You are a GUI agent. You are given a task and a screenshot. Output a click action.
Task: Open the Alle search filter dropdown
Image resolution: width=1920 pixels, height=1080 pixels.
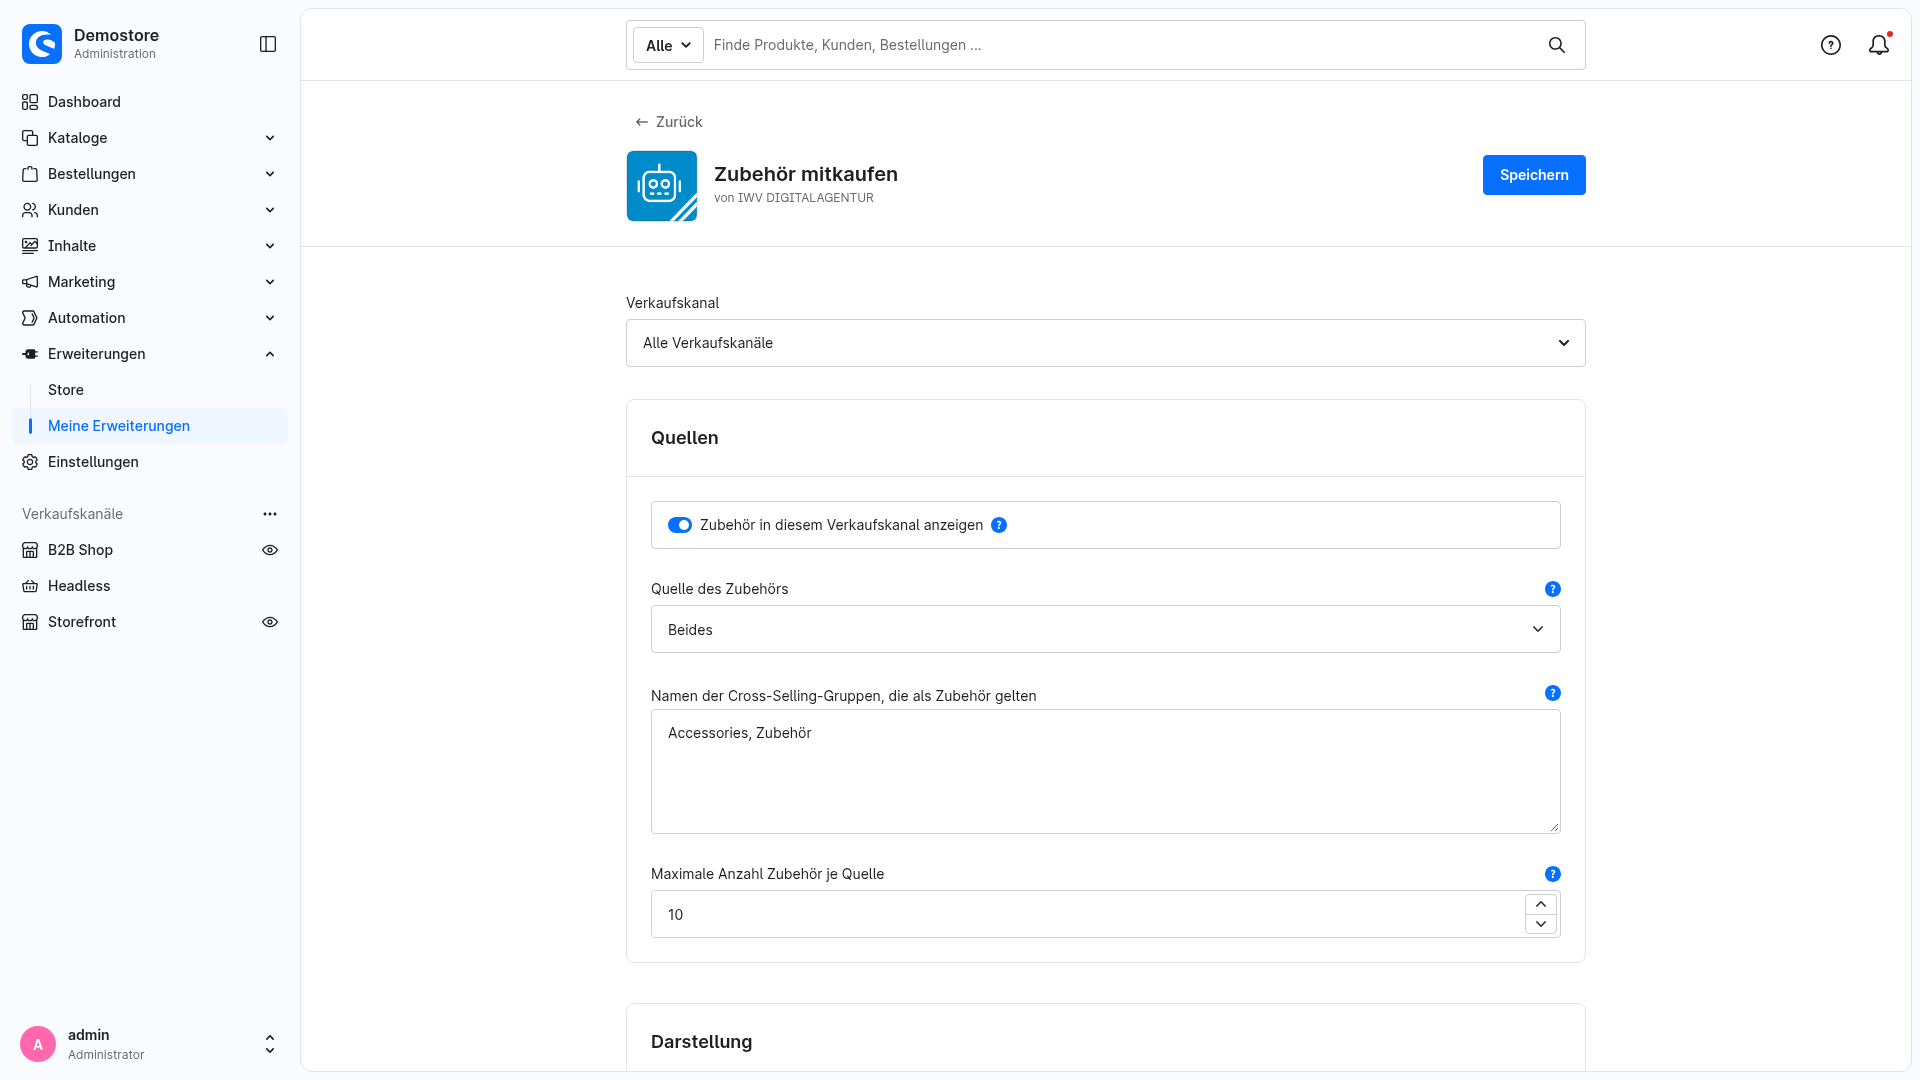(668, 45)
